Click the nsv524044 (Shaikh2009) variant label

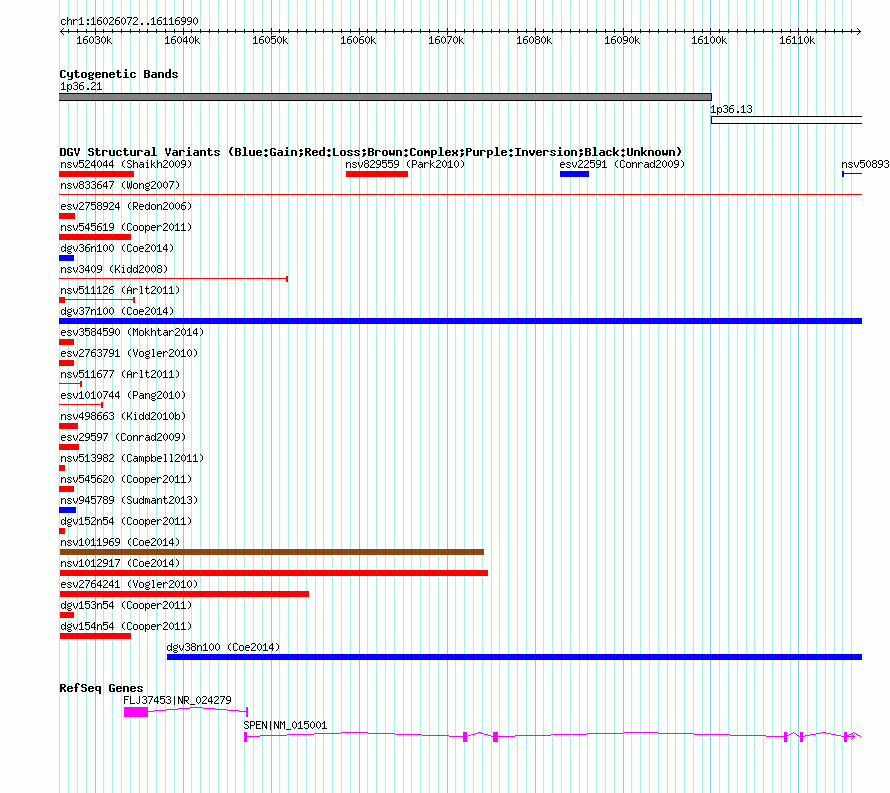click(x=126, y=164)
